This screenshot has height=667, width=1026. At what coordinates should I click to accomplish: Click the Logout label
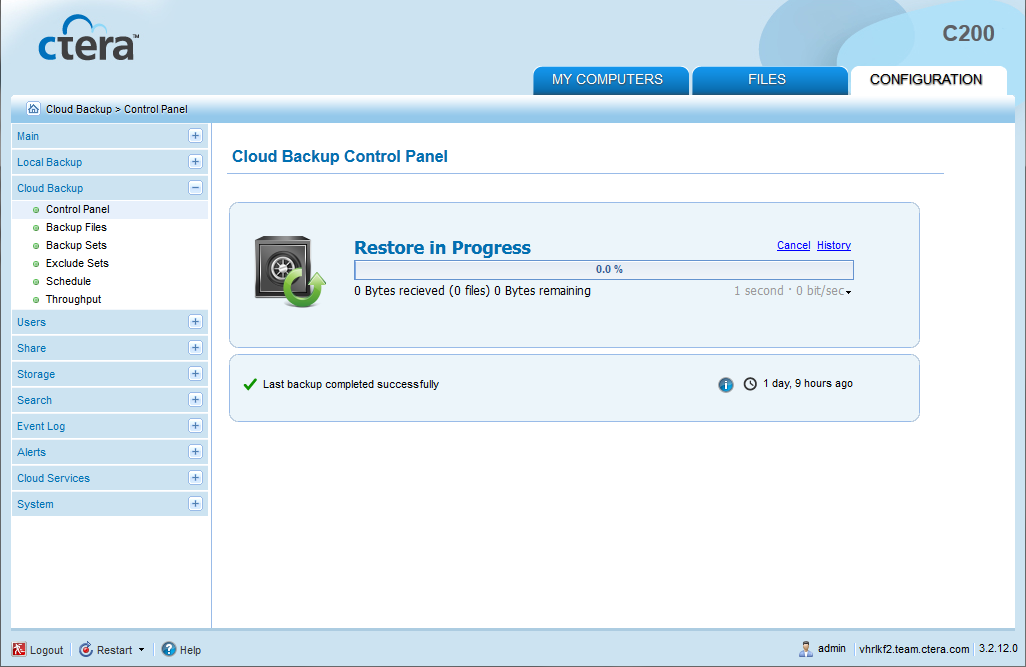(46, 650)
